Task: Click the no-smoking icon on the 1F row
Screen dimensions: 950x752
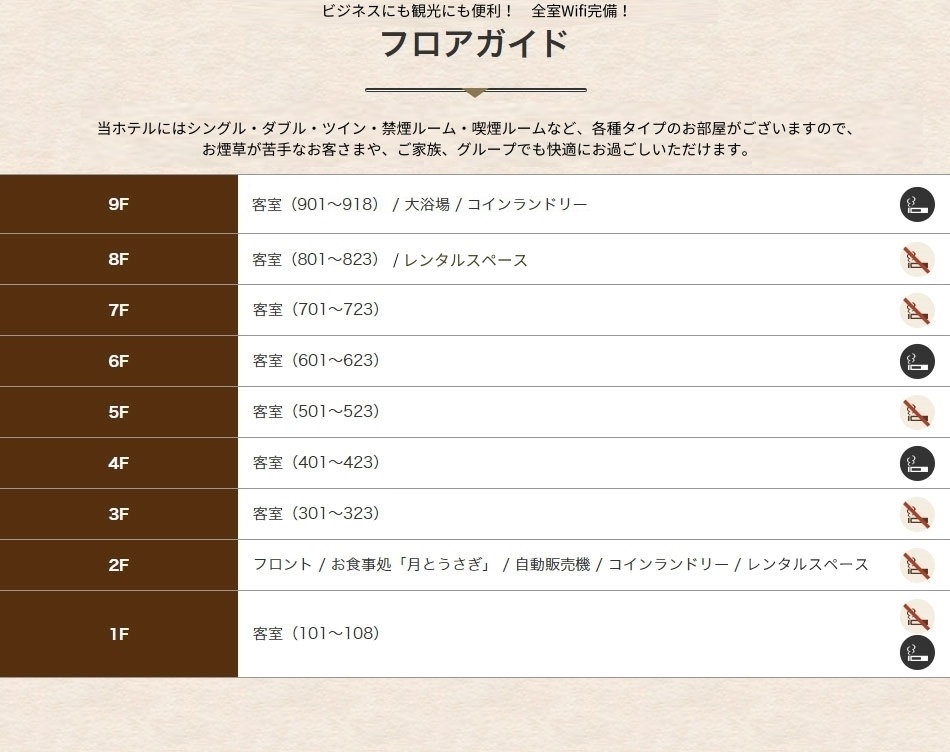Action: pyautogui.click(x=917, y=616)
